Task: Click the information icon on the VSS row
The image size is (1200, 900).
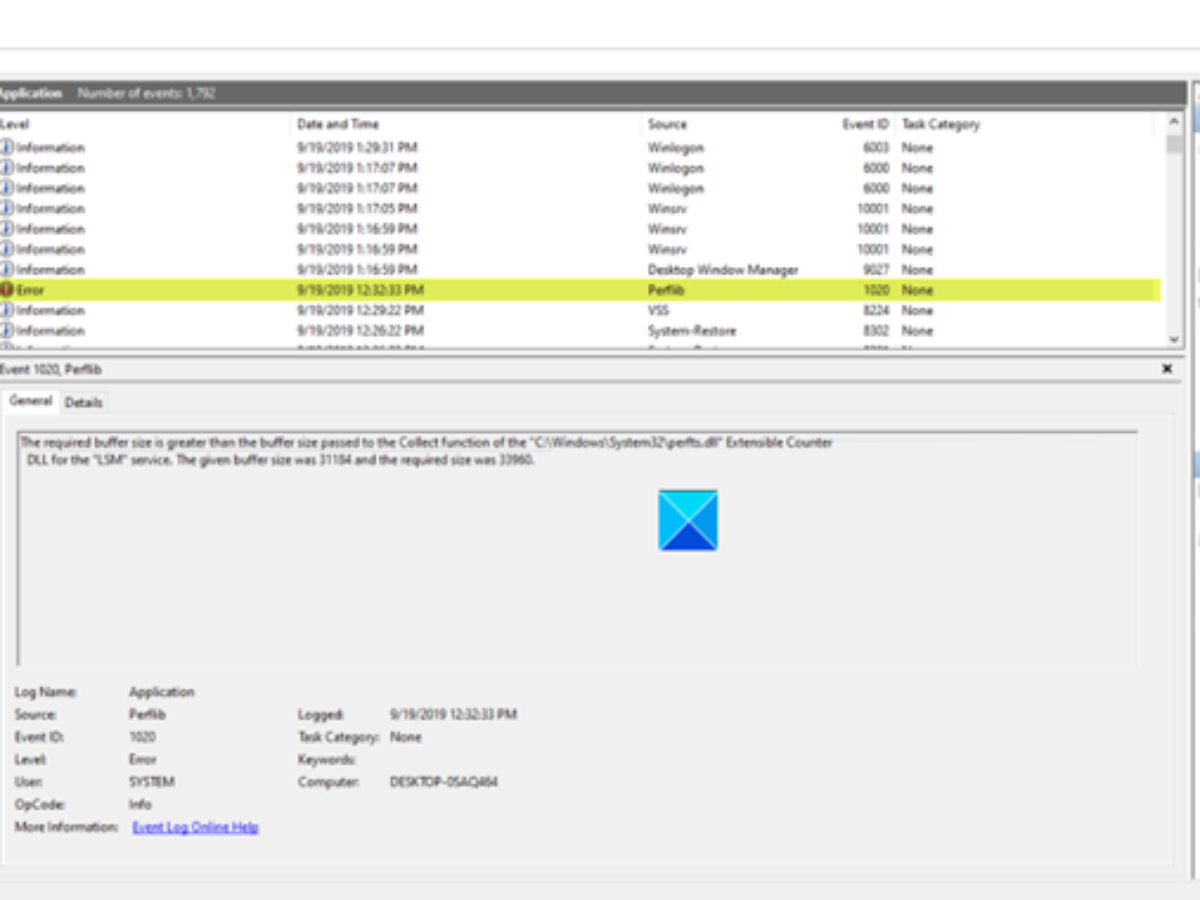Action: pyautogui.click(x=6, y=310)
